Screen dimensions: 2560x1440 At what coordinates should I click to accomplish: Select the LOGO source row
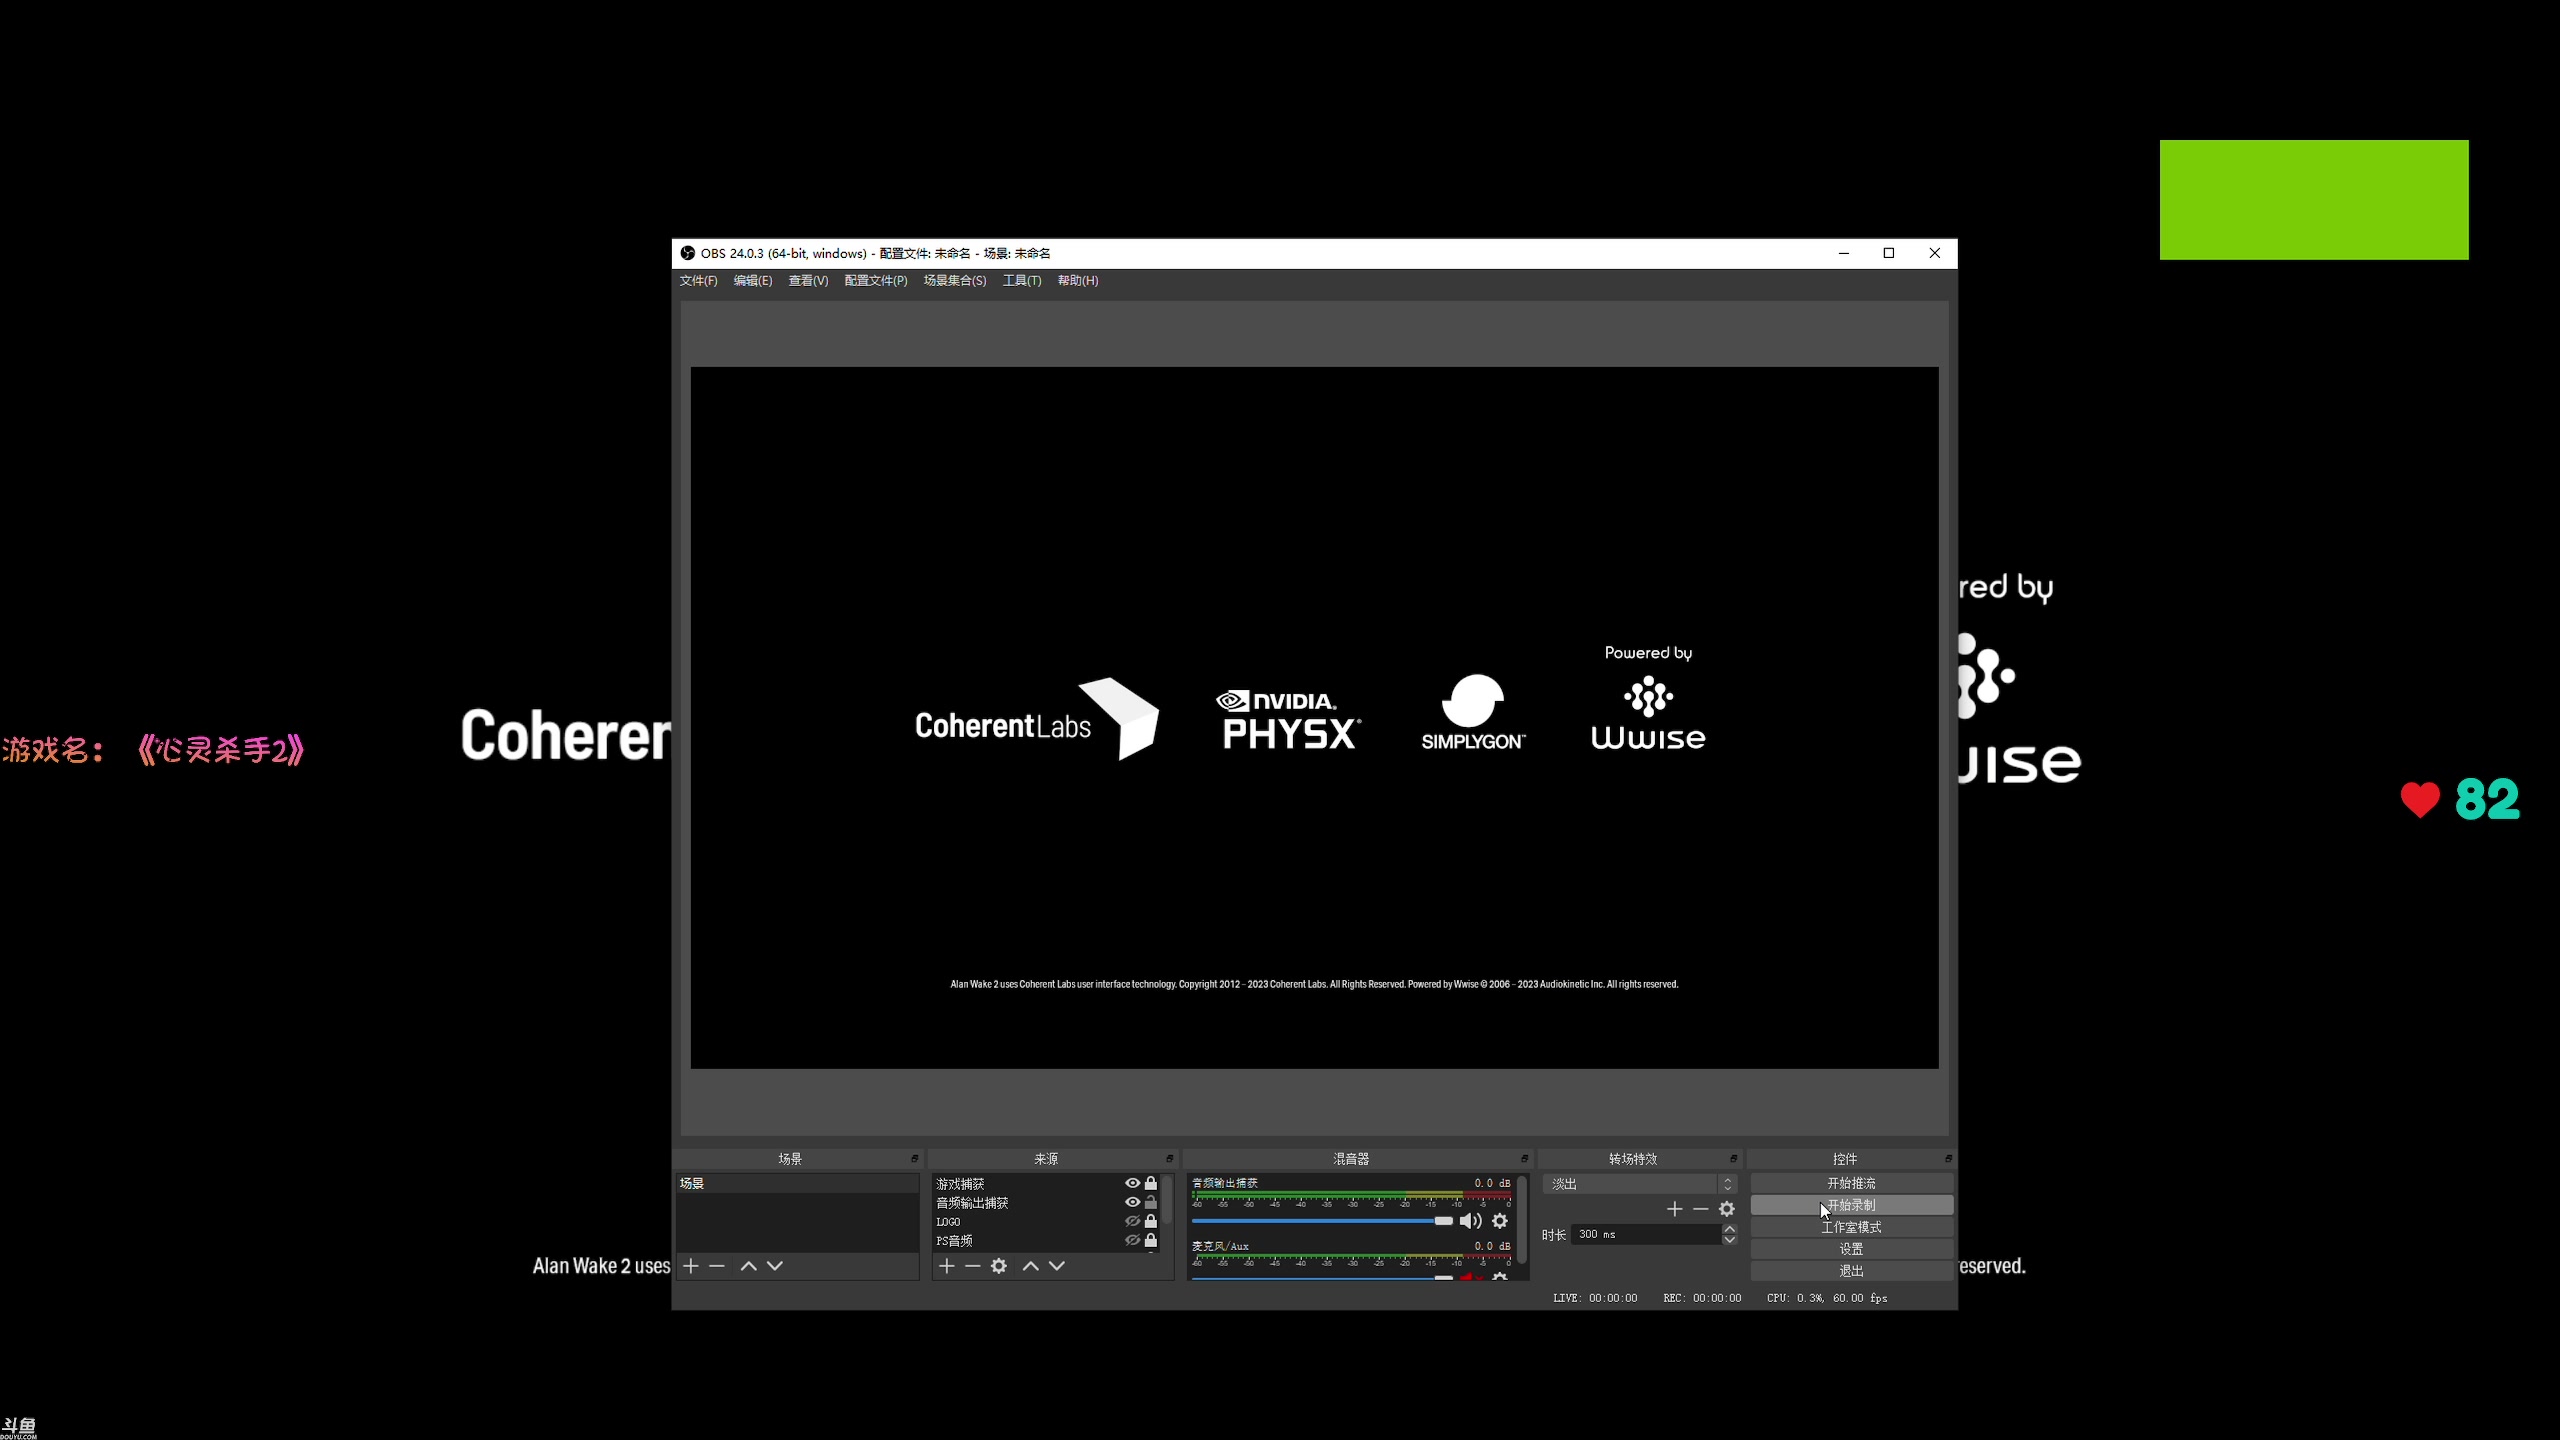1047,1221
